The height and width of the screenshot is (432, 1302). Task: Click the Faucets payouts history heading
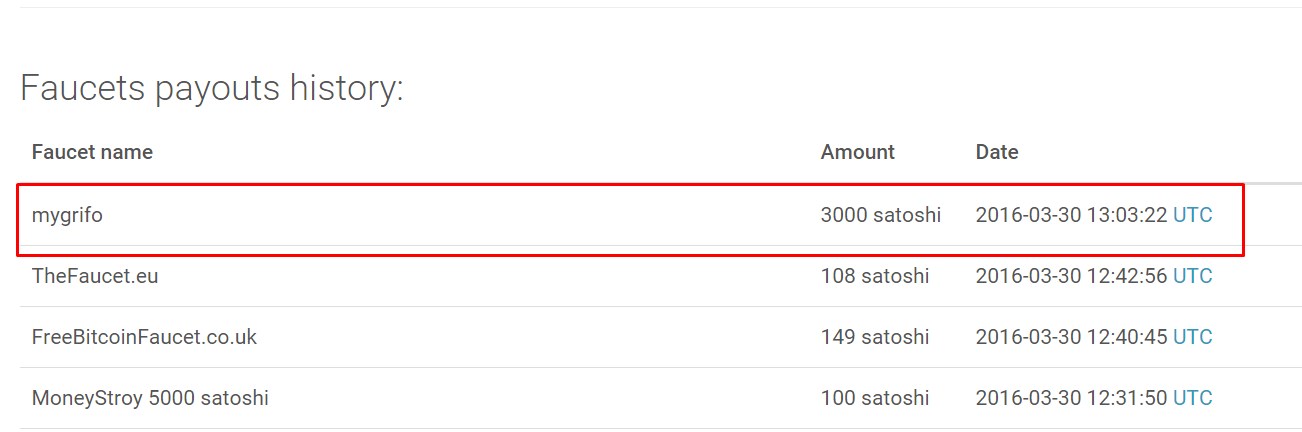click(x=212, y=89)
